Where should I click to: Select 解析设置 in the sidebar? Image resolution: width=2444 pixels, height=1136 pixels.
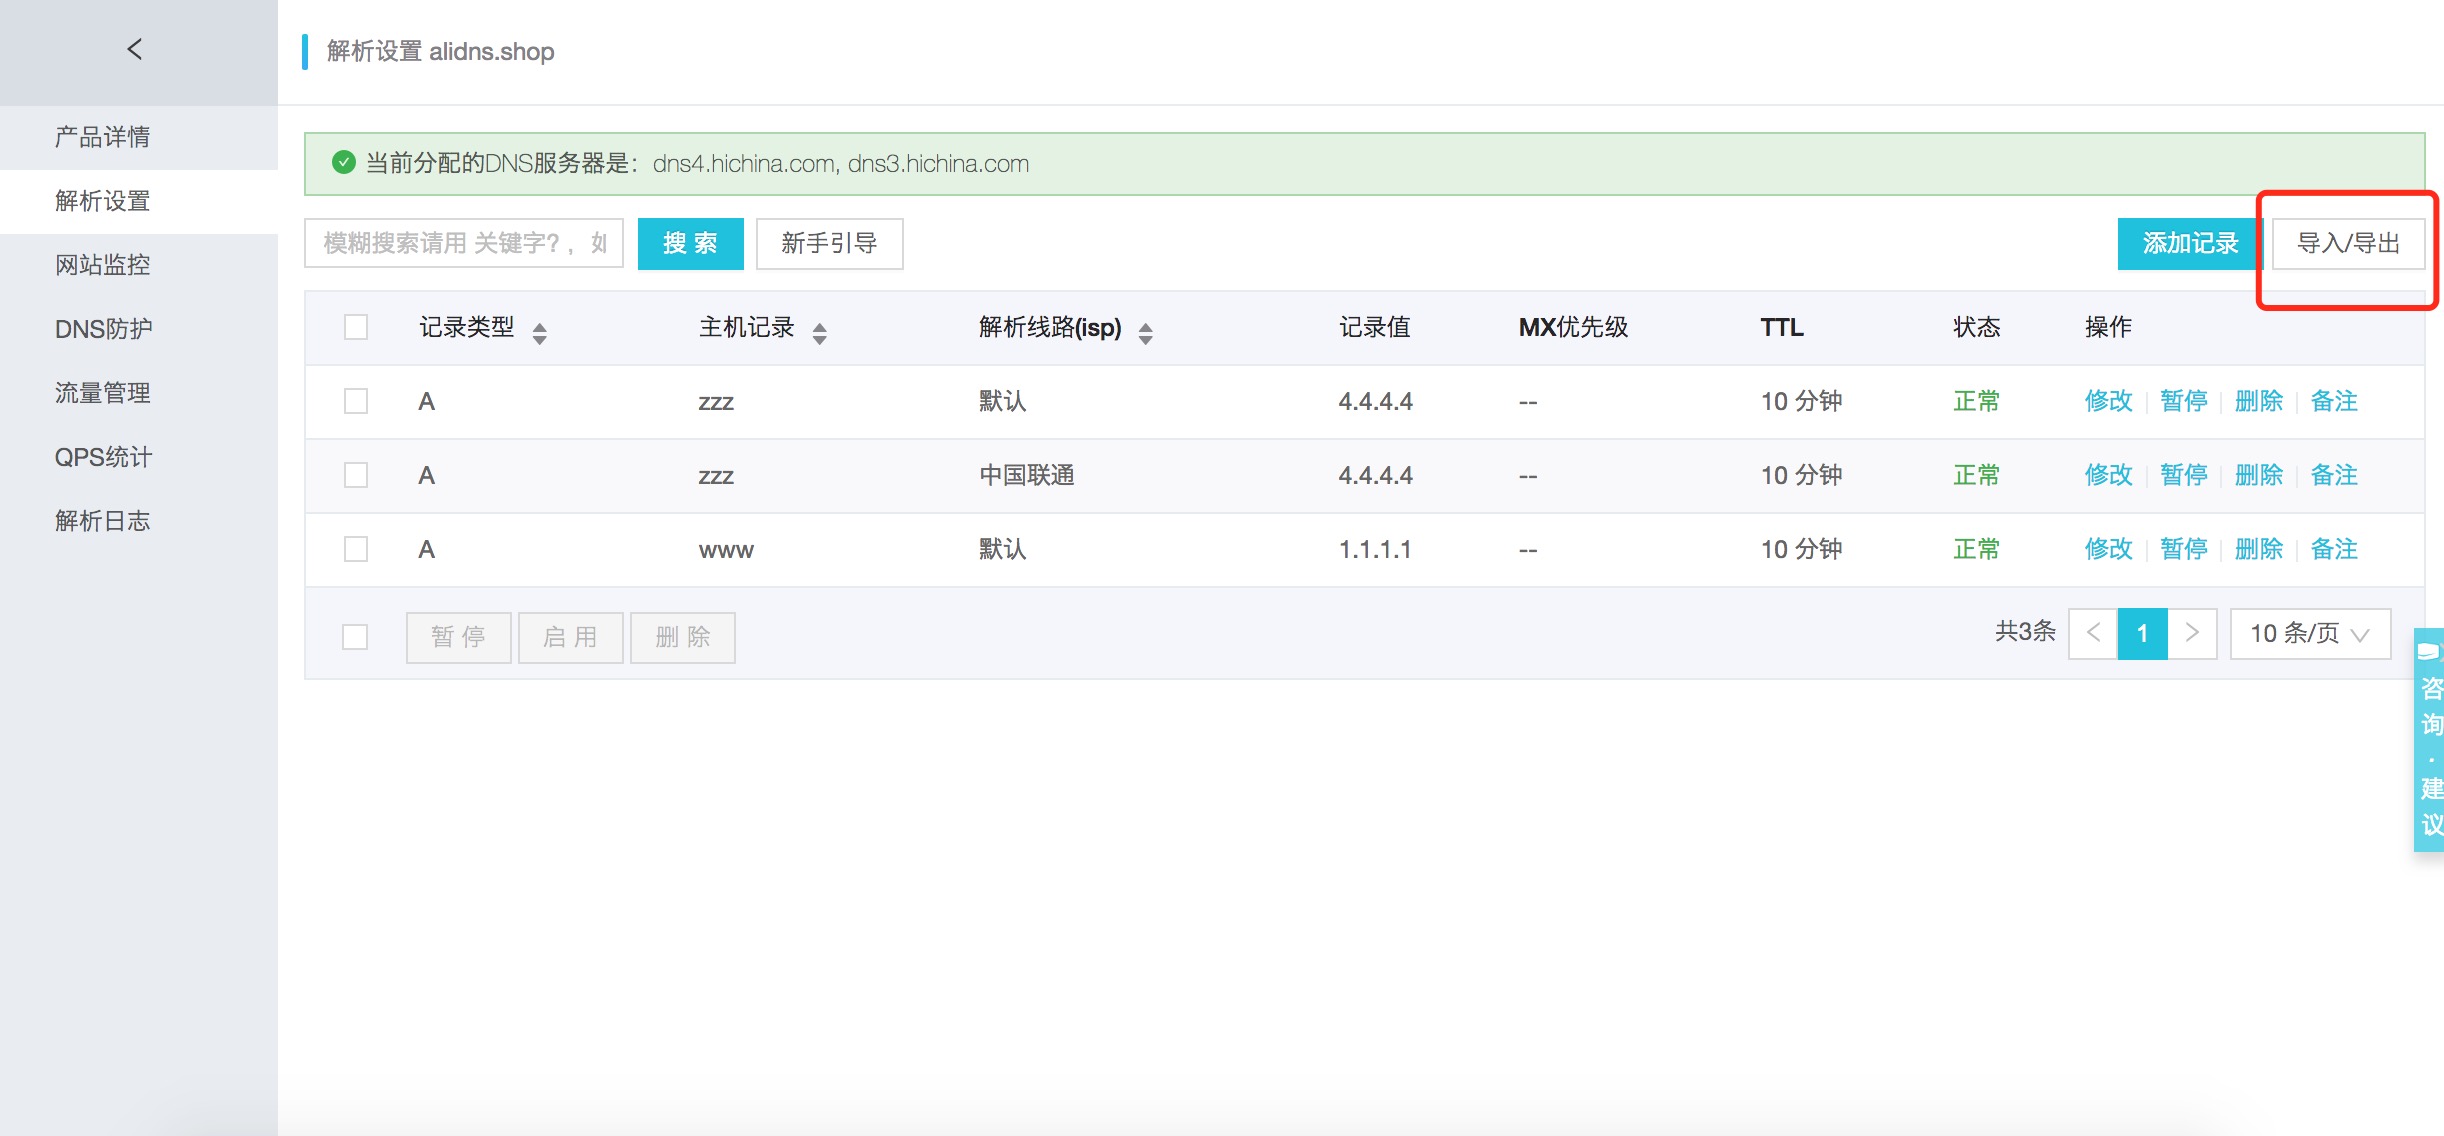coord(139,201)
